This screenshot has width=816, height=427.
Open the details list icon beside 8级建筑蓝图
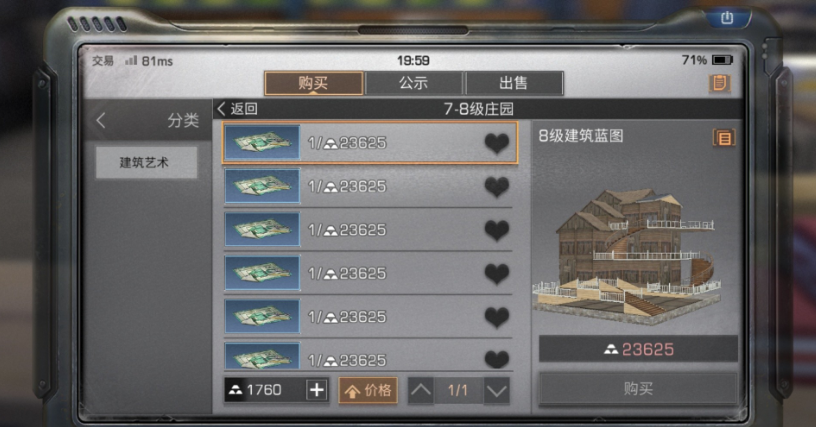click(x=724, y=138)
